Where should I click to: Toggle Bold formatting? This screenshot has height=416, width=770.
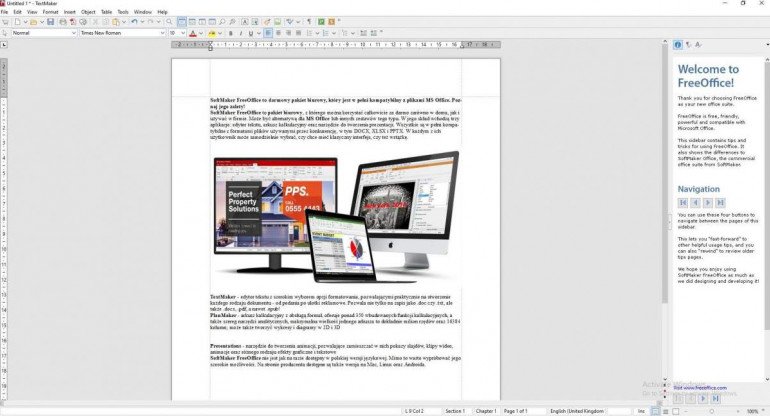(x=230, y=33)
